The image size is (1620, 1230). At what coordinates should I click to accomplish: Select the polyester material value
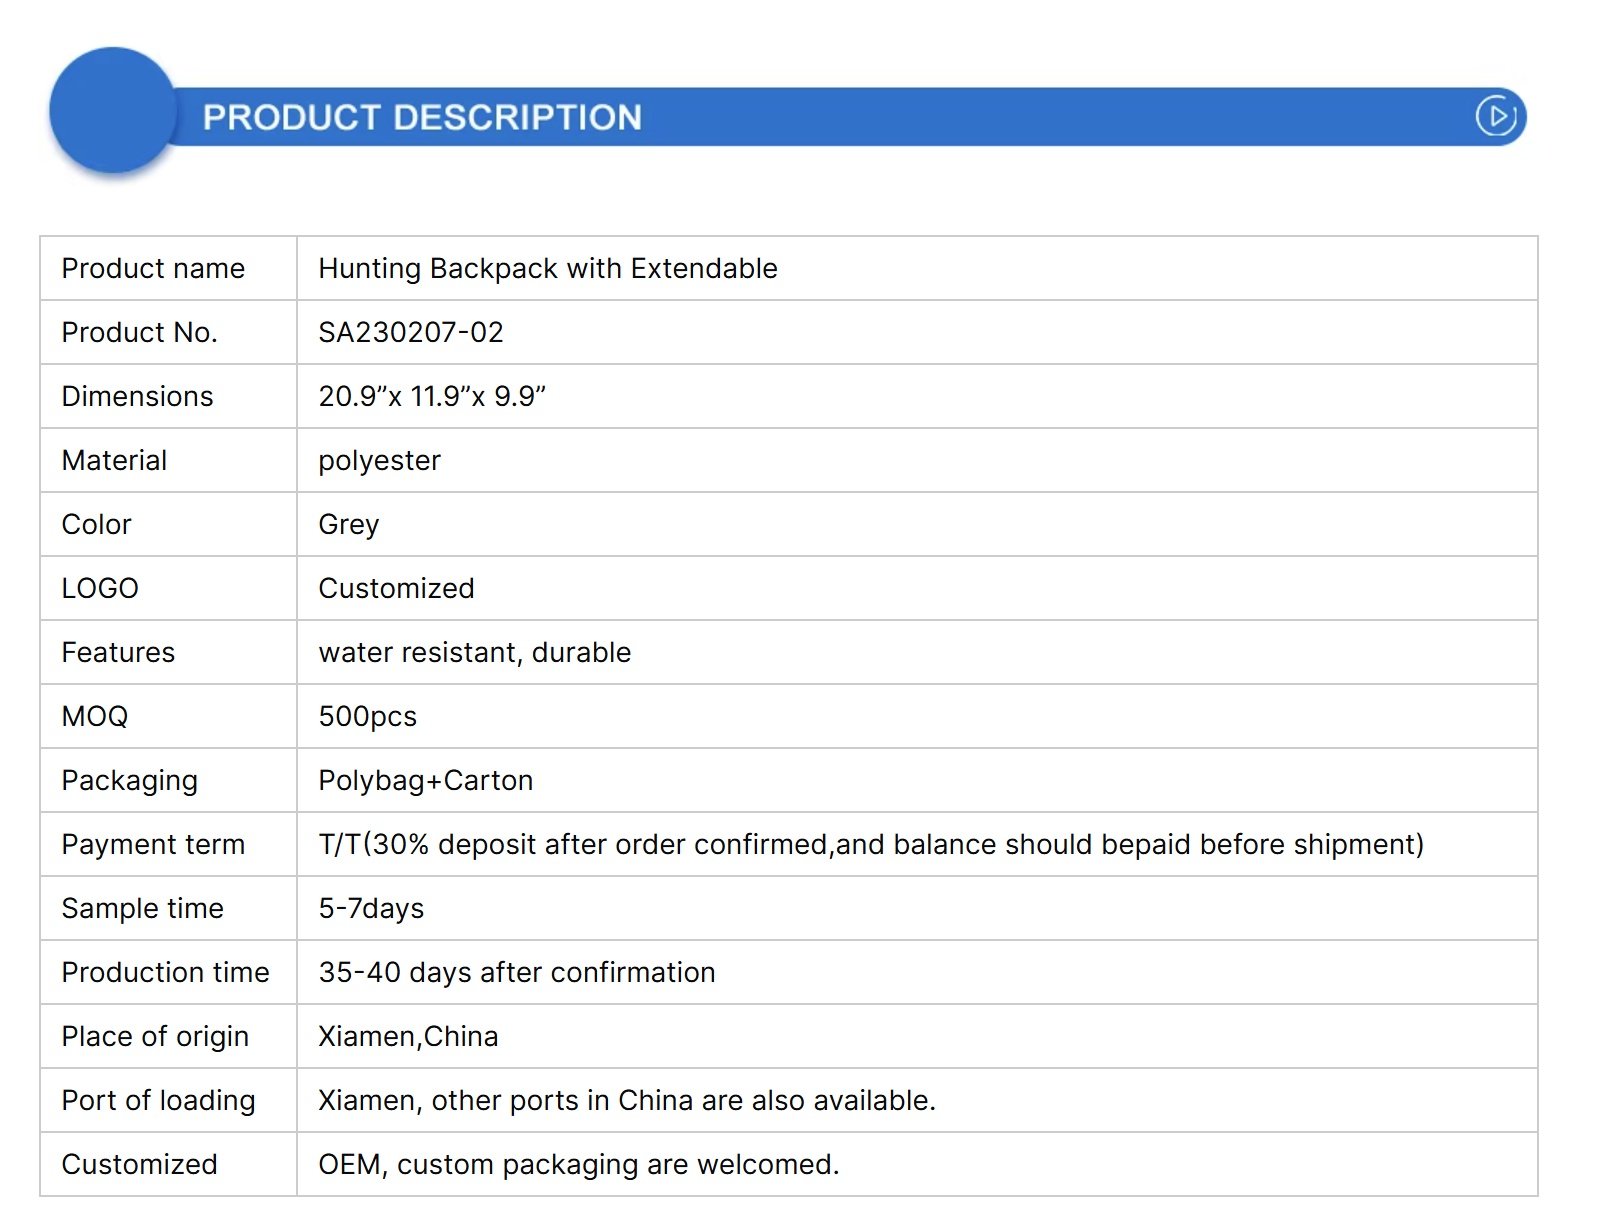379,461
